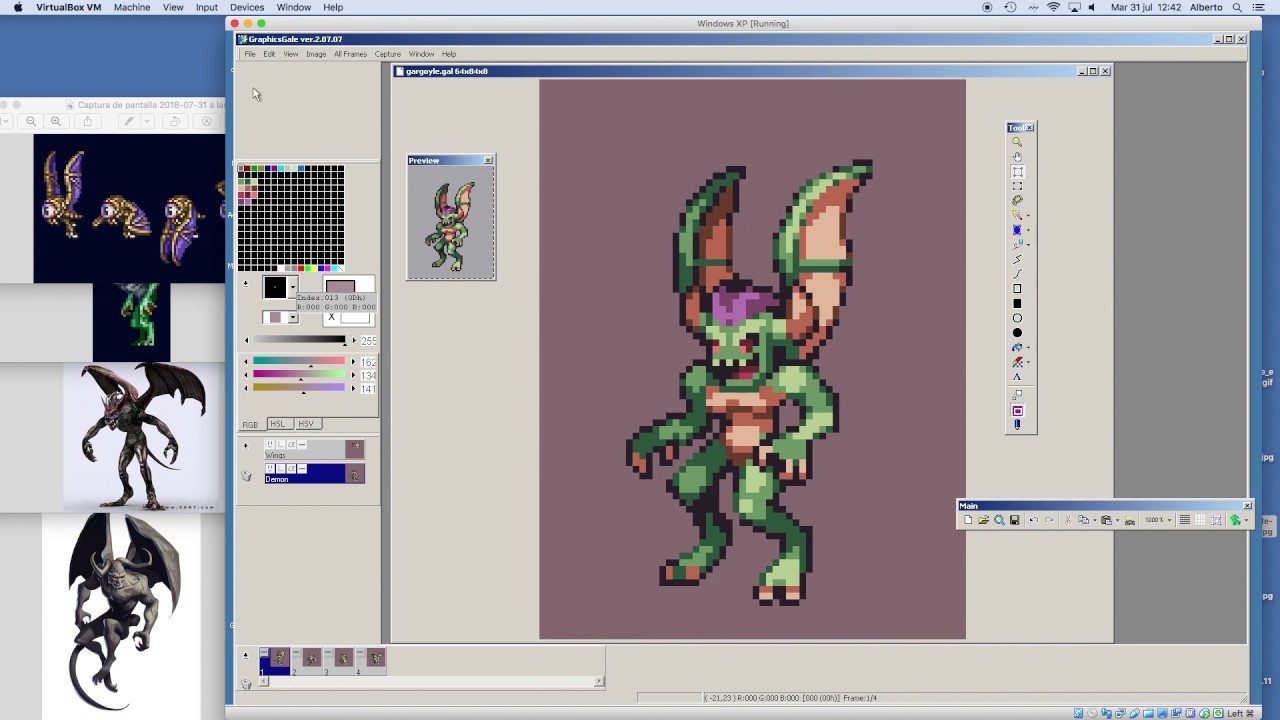Open the Edit menu in GraphicsGale
This screenshot has width=1280, height=720.
[269, 54]
